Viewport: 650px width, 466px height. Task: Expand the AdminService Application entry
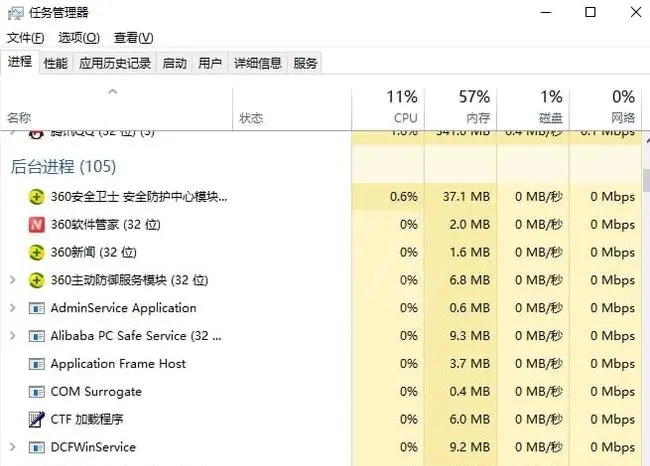(x=12, y=308)
